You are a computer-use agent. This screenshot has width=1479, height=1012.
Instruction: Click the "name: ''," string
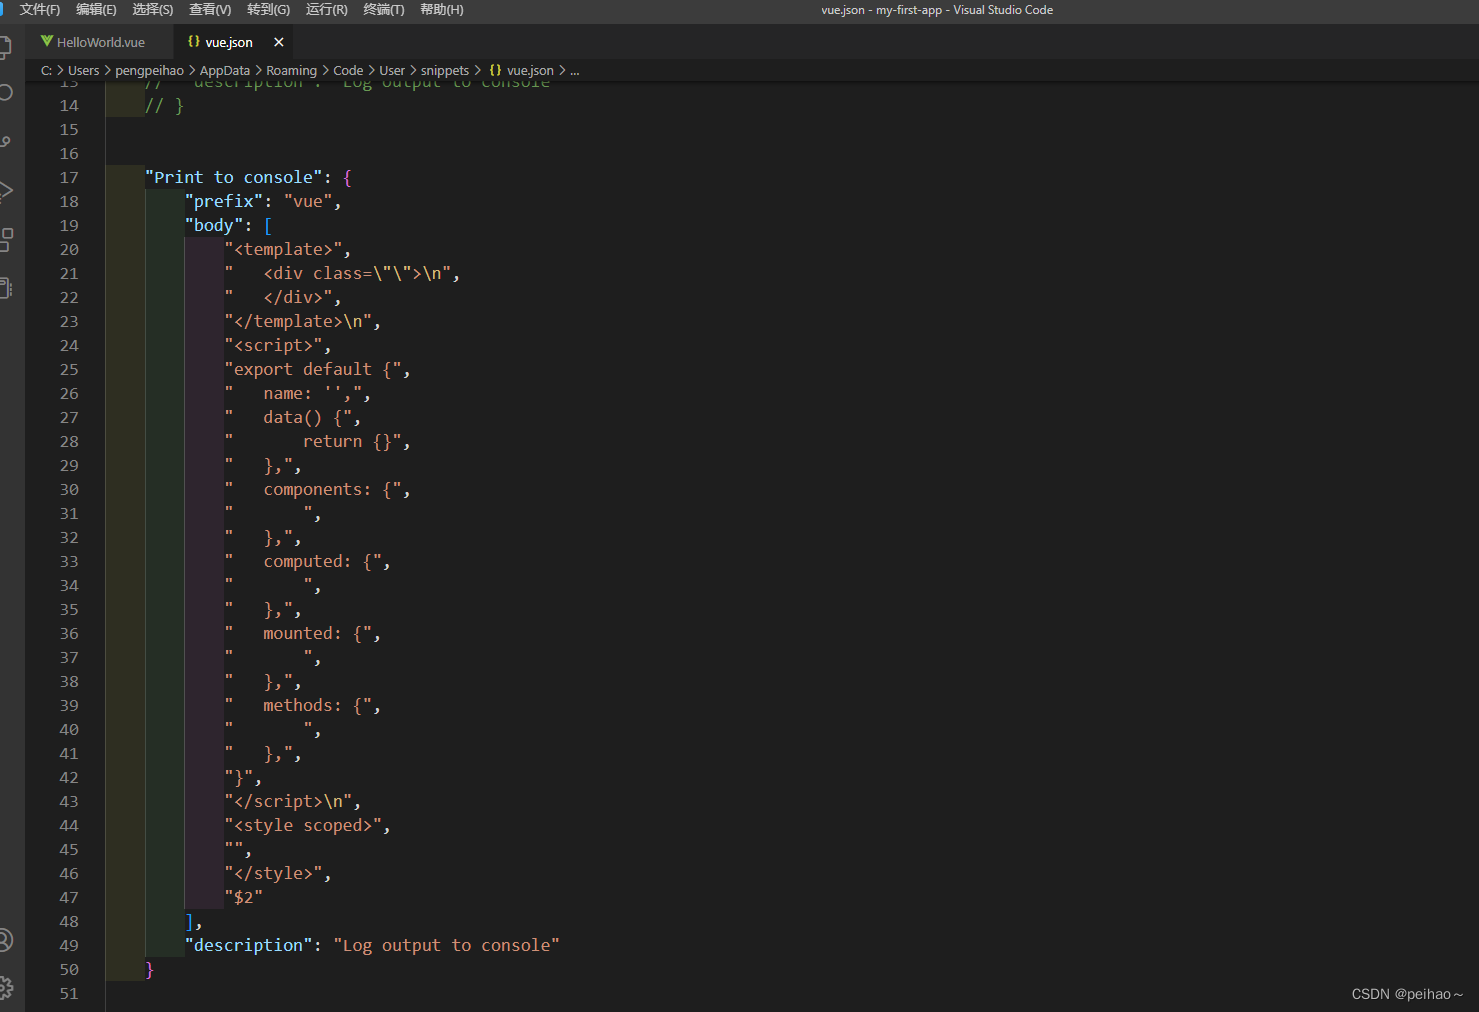point(293,394)
